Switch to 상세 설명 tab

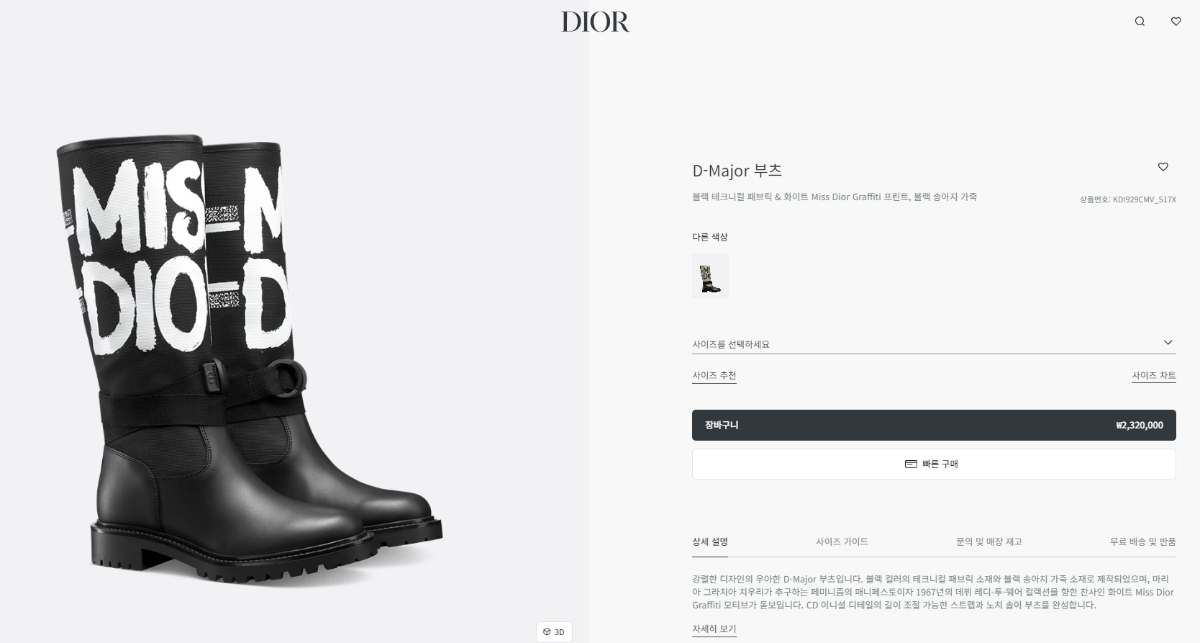pyautogui.click(x=710, y=542)
